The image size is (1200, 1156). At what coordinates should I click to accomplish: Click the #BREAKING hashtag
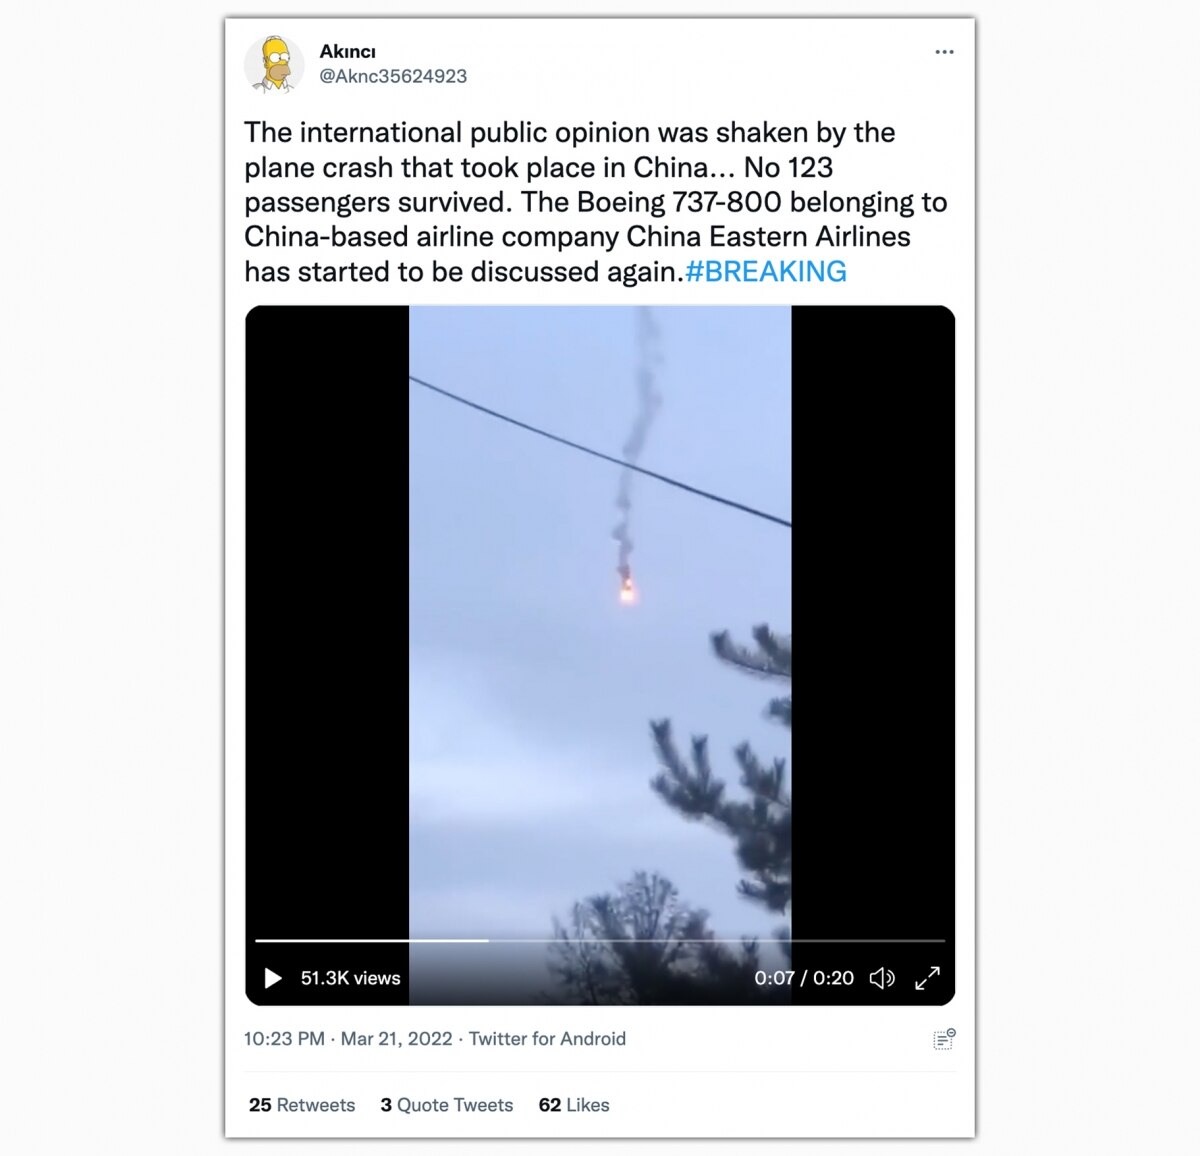(x=766, y=272)
